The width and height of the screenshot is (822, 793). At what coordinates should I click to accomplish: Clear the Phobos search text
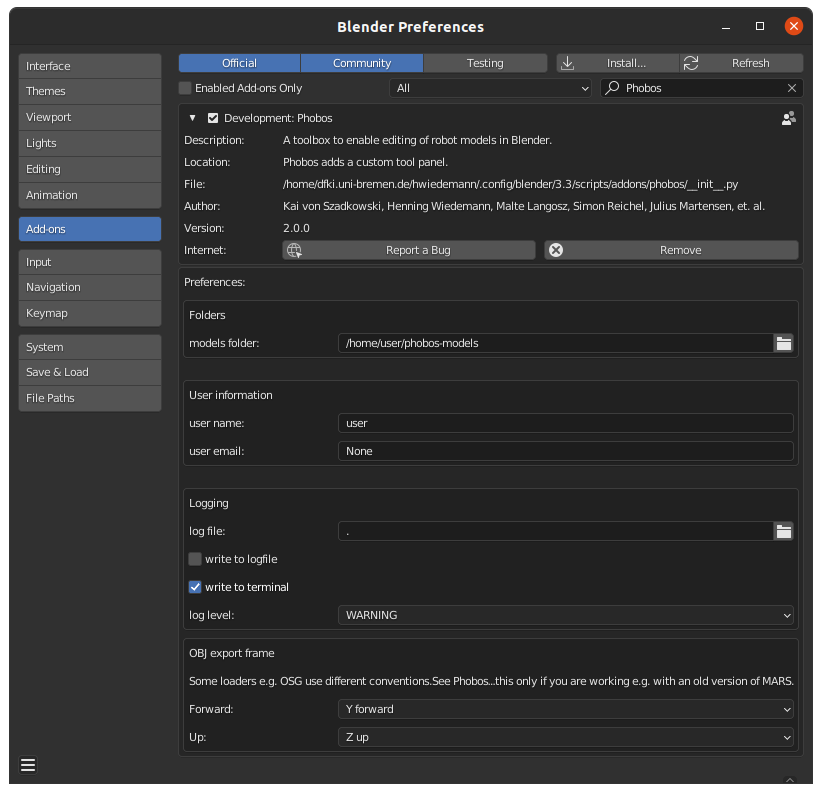coord(792,88)
